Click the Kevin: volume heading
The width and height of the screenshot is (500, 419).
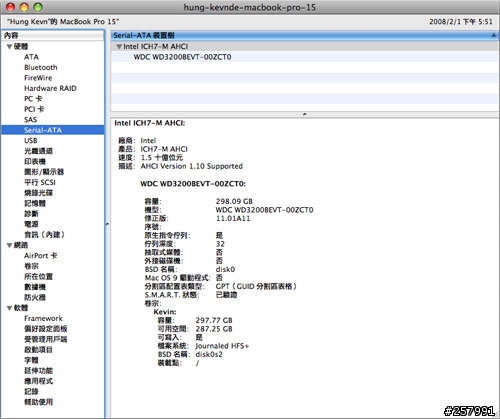point(165,312)
